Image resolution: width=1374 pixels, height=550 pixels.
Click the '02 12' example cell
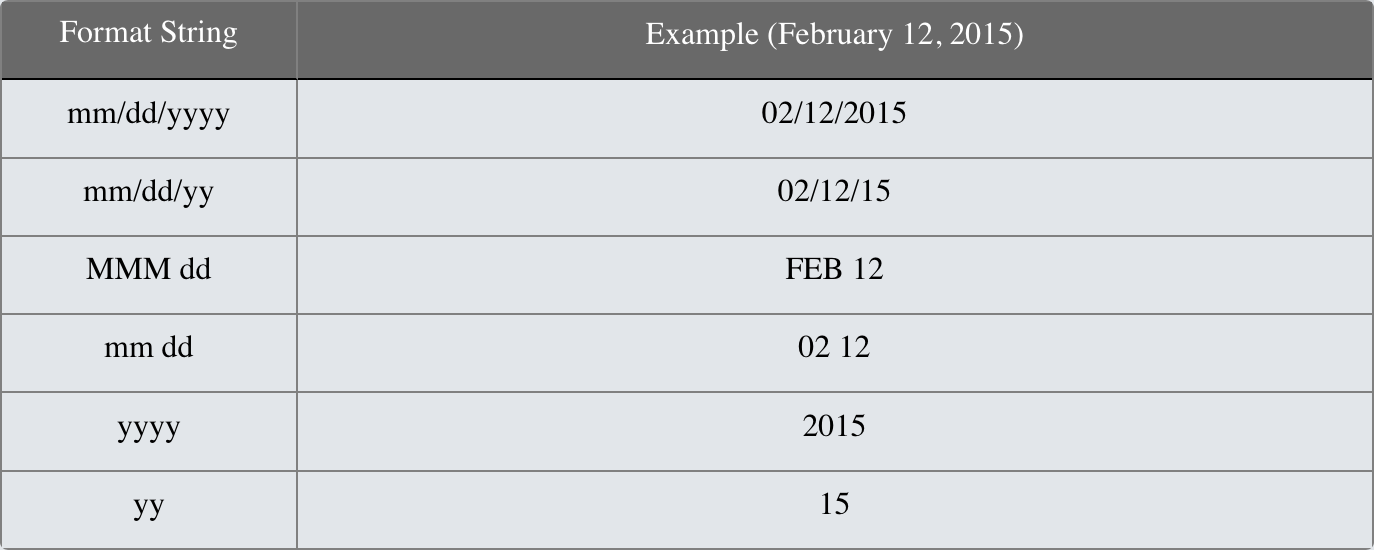(833, 348)
